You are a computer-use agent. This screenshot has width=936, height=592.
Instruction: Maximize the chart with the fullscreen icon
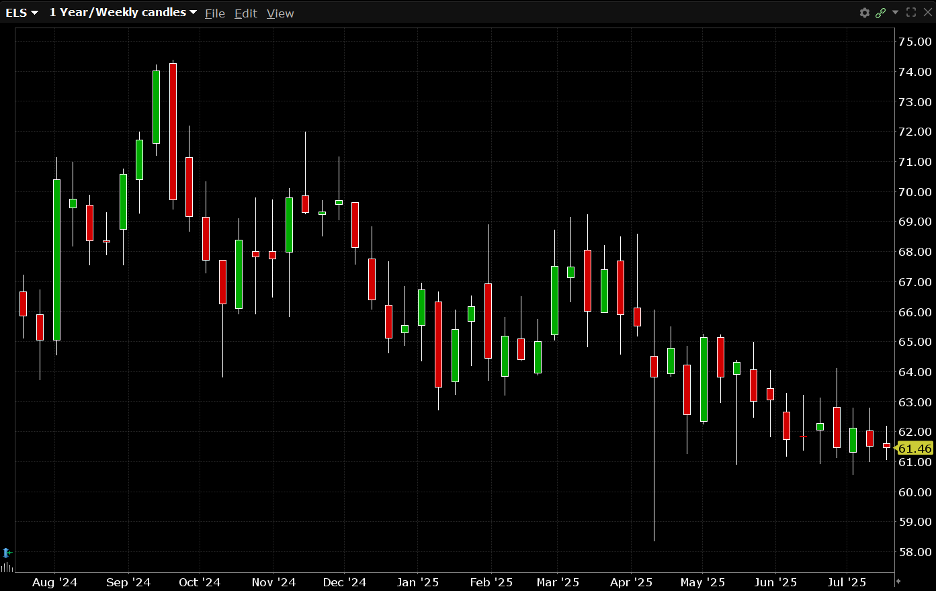(x=910, y=13)
